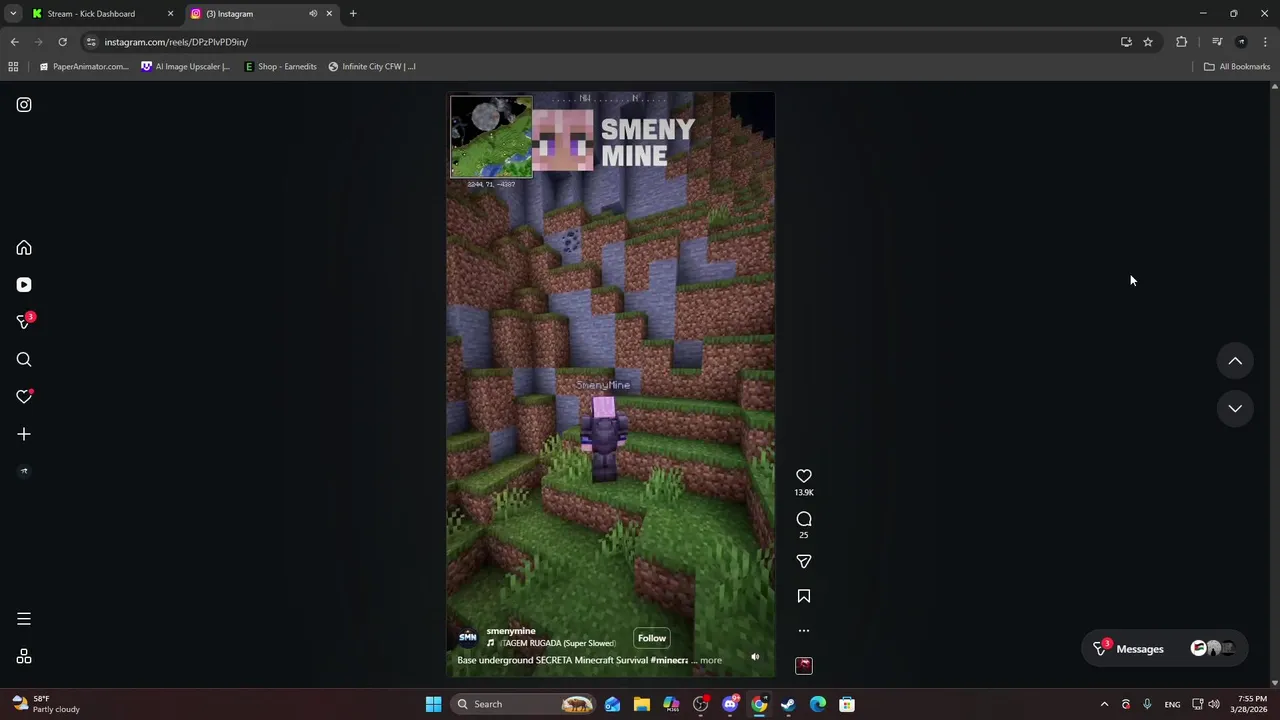This screenshot has width=1280, height=720.
Task: Share the reel via paper plane icon
Action: (x=804, y=562)
